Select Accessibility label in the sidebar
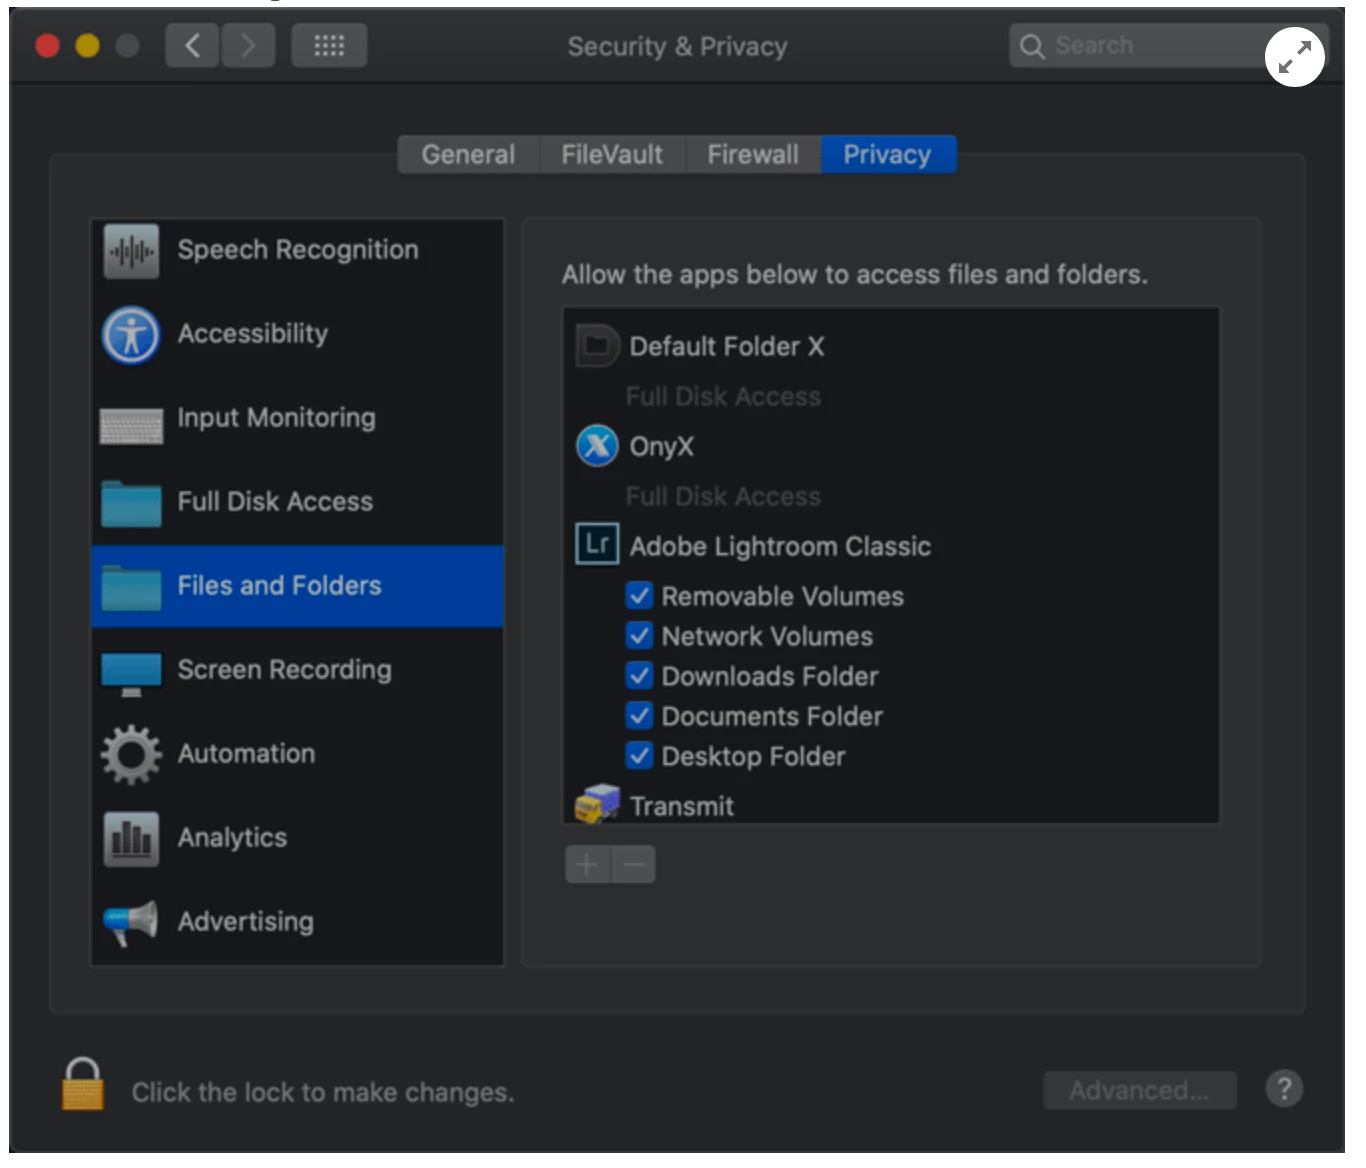1366x1168 pixels. click(253, 334)
